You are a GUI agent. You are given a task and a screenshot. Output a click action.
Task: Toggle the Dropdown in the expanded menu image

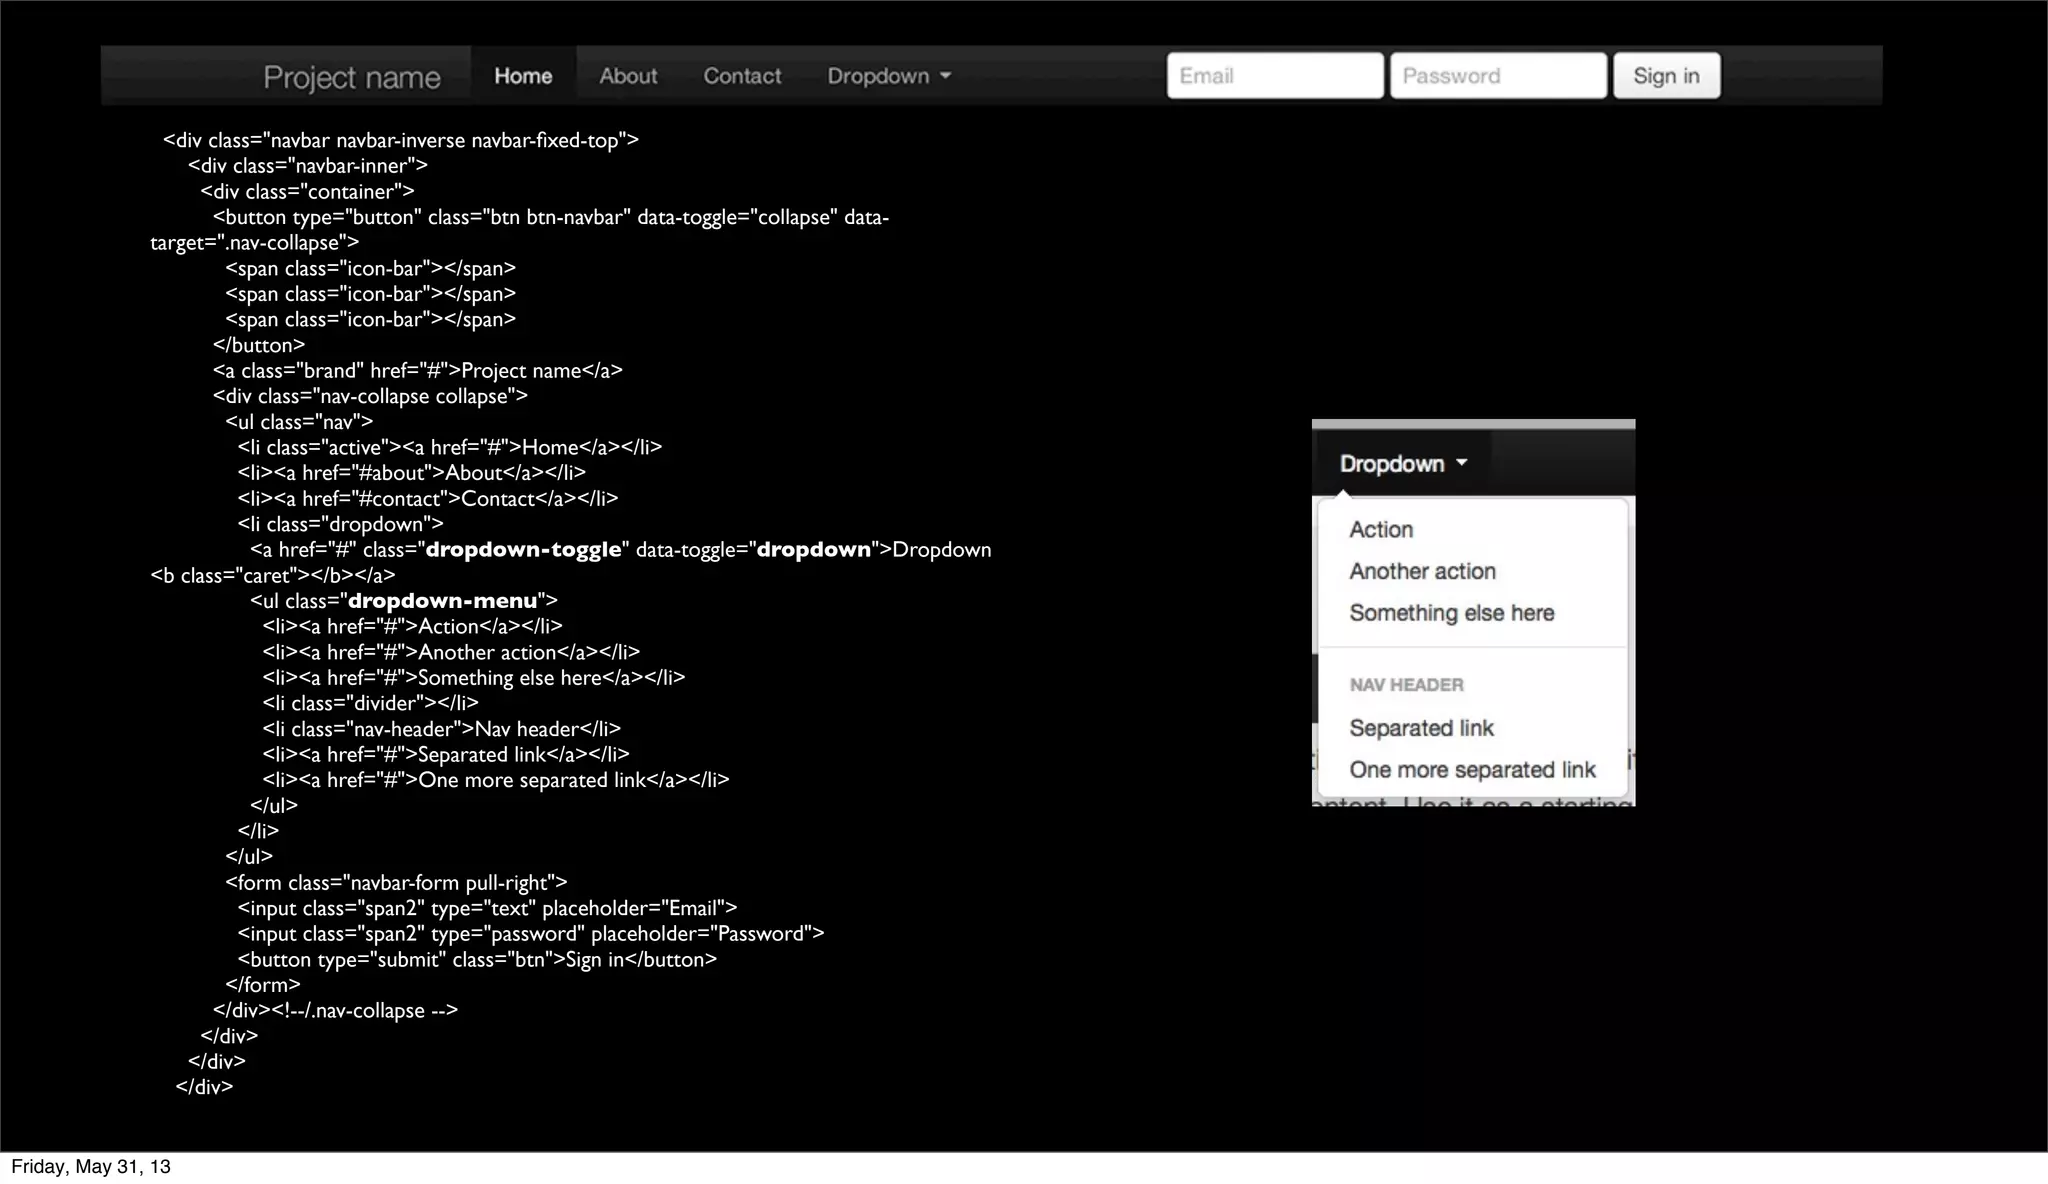tap(1403, 464)
